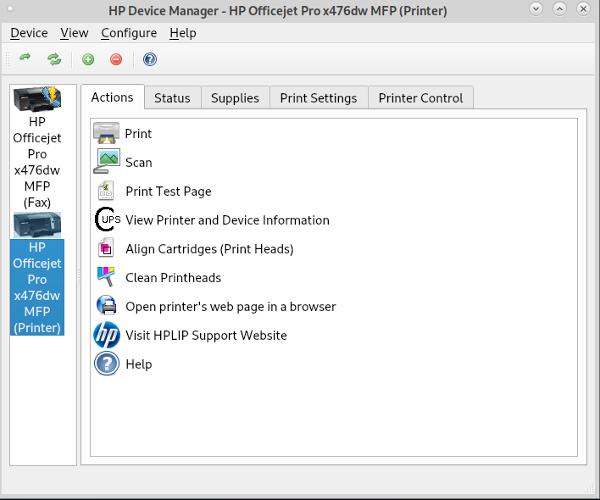This screenshot has width=600, height=500.
Task: Click Align Cartridges (Print Heads) text
Action: (x=209, y=249)
